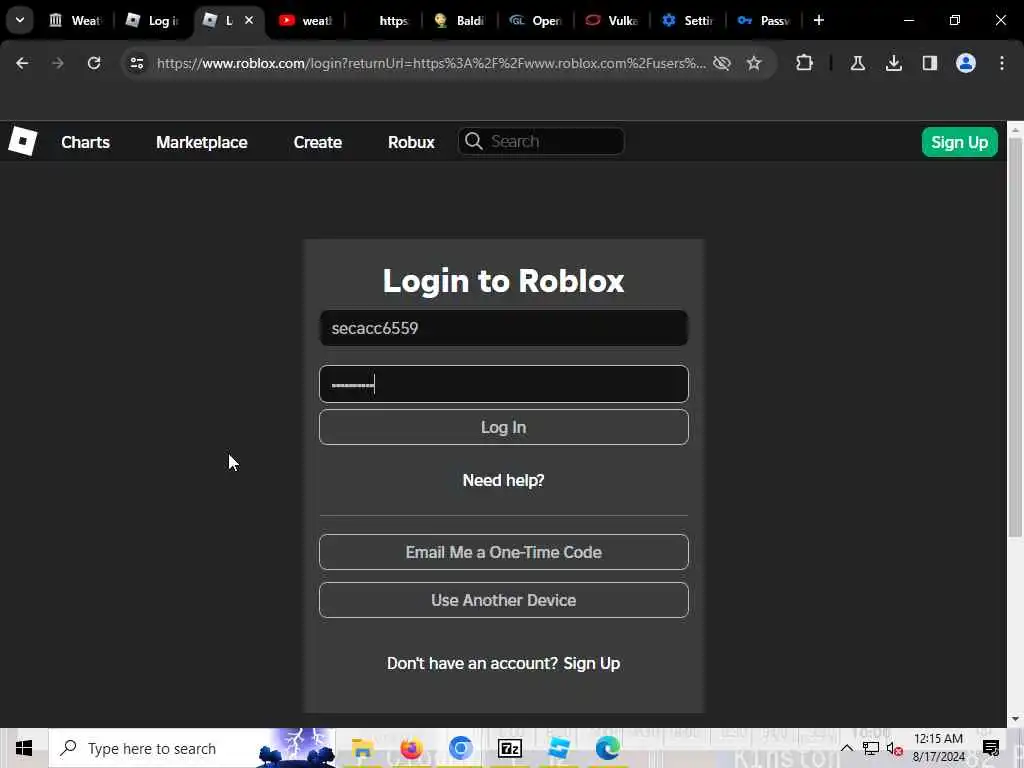The height and width of the screenshot is (768, 1024).
Task: Switch to the Log in tab
Action: (x=153, y=21)
